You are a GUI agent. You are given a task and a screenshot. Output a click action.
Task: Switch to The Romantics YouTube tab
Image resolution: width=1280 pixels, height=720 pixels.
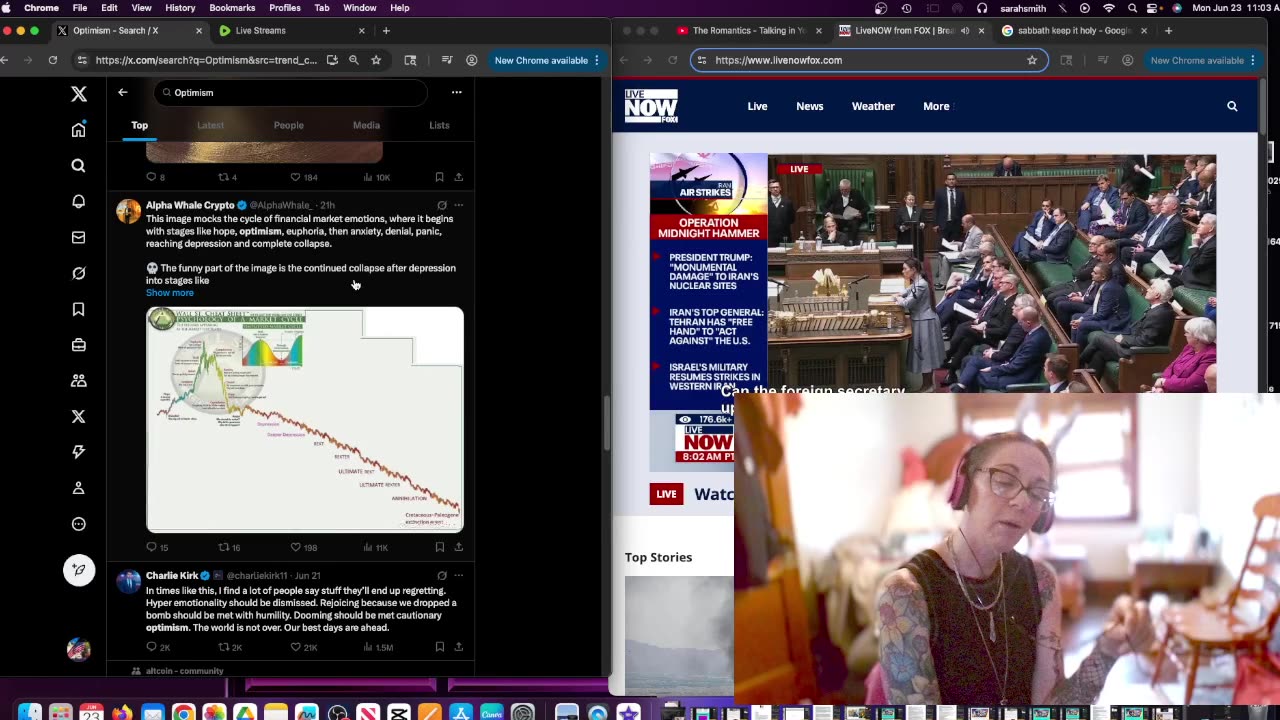[x=750, y=31]
